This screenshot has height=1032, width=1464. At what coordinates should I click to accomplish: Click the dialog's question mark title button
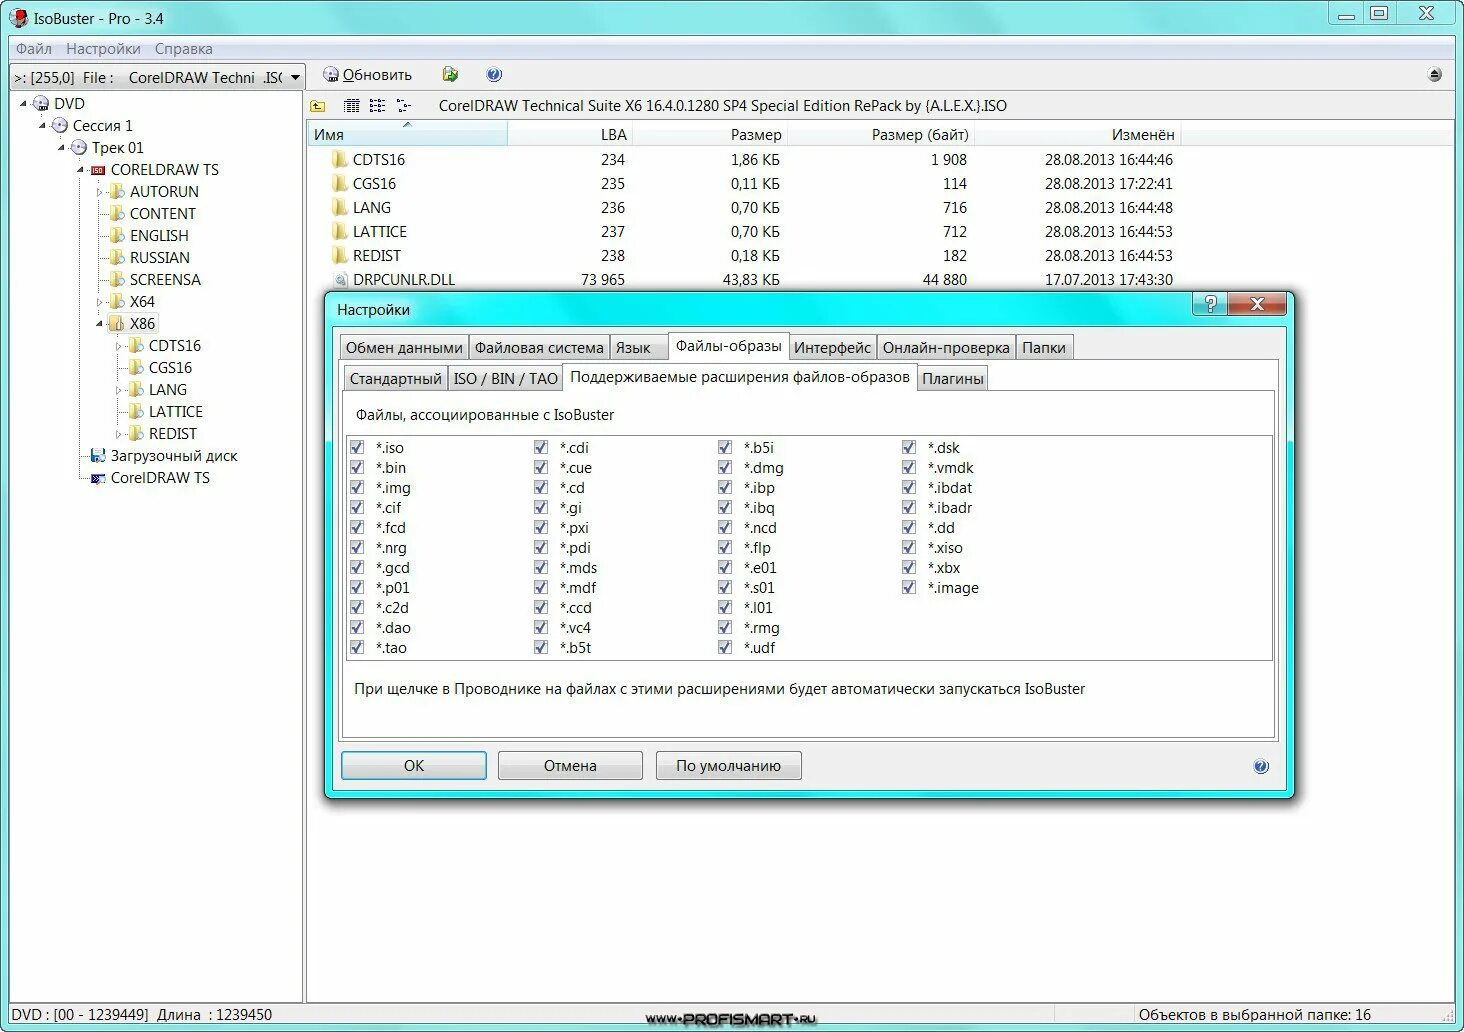[1210, 305]
